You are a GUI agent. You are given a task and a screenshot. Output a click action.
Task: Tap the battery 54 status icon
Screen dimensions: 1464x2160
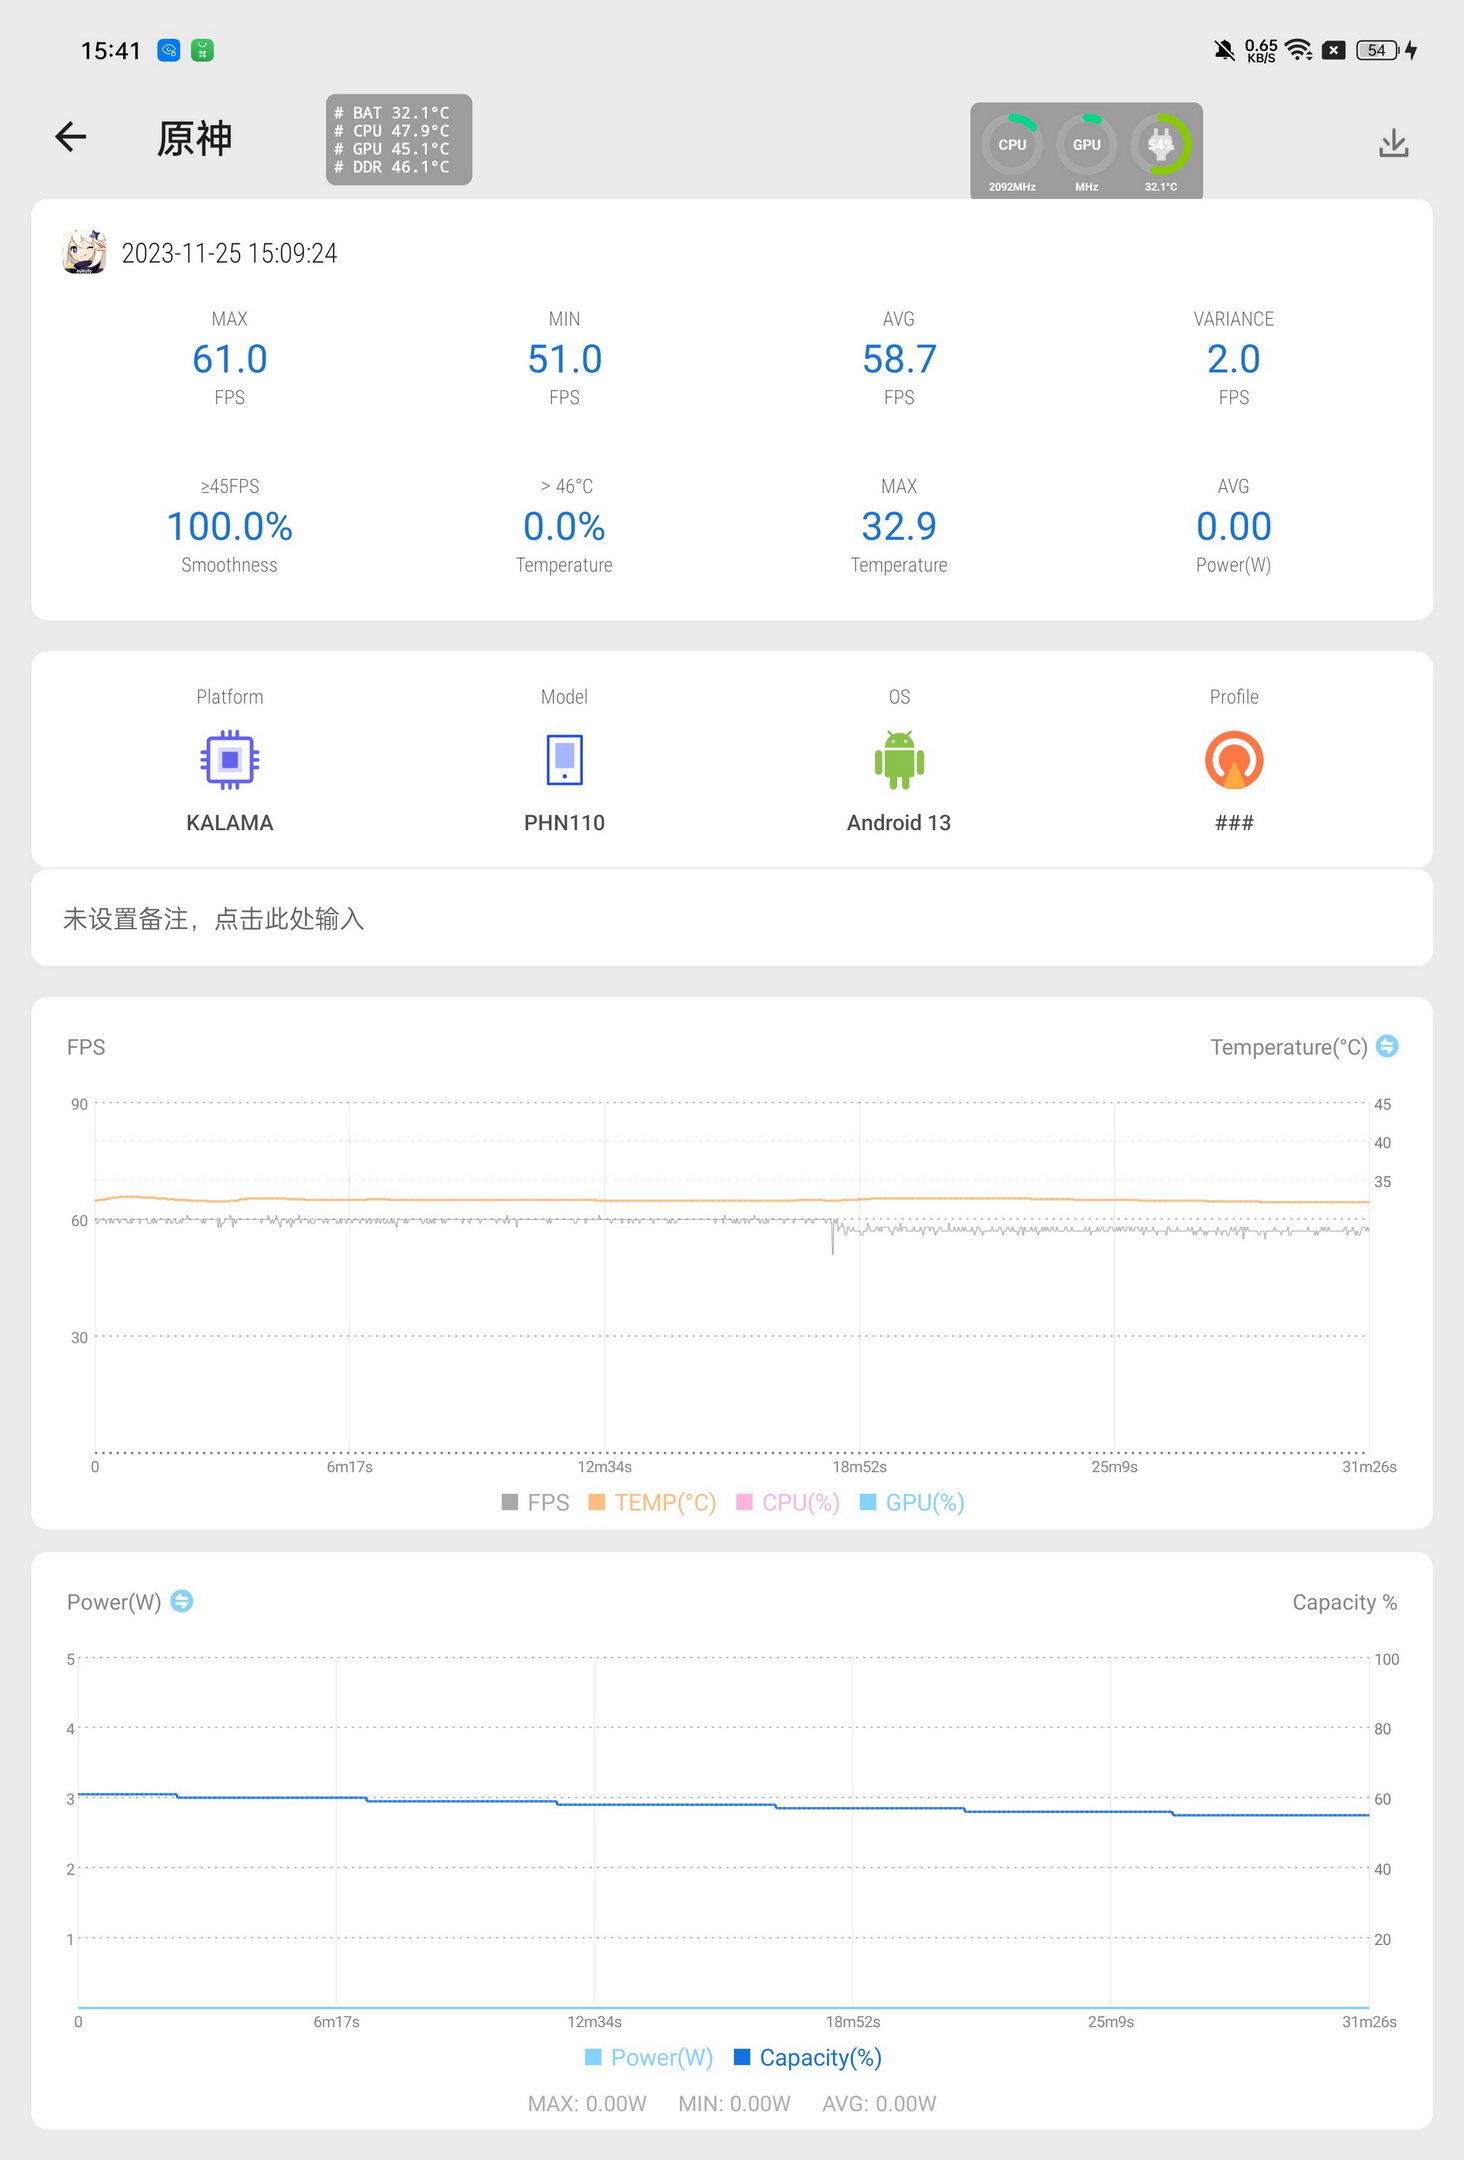point(1378,50)
